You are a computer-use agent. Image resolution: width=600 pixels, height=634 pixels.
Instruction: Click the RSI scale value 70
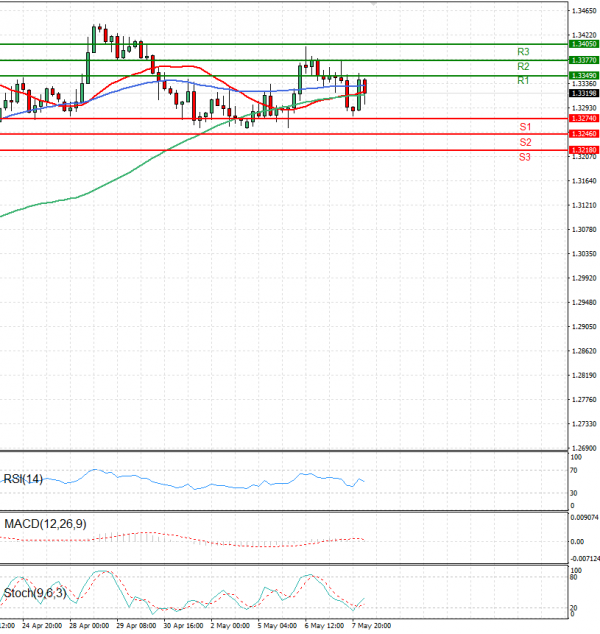coord(573,471)
